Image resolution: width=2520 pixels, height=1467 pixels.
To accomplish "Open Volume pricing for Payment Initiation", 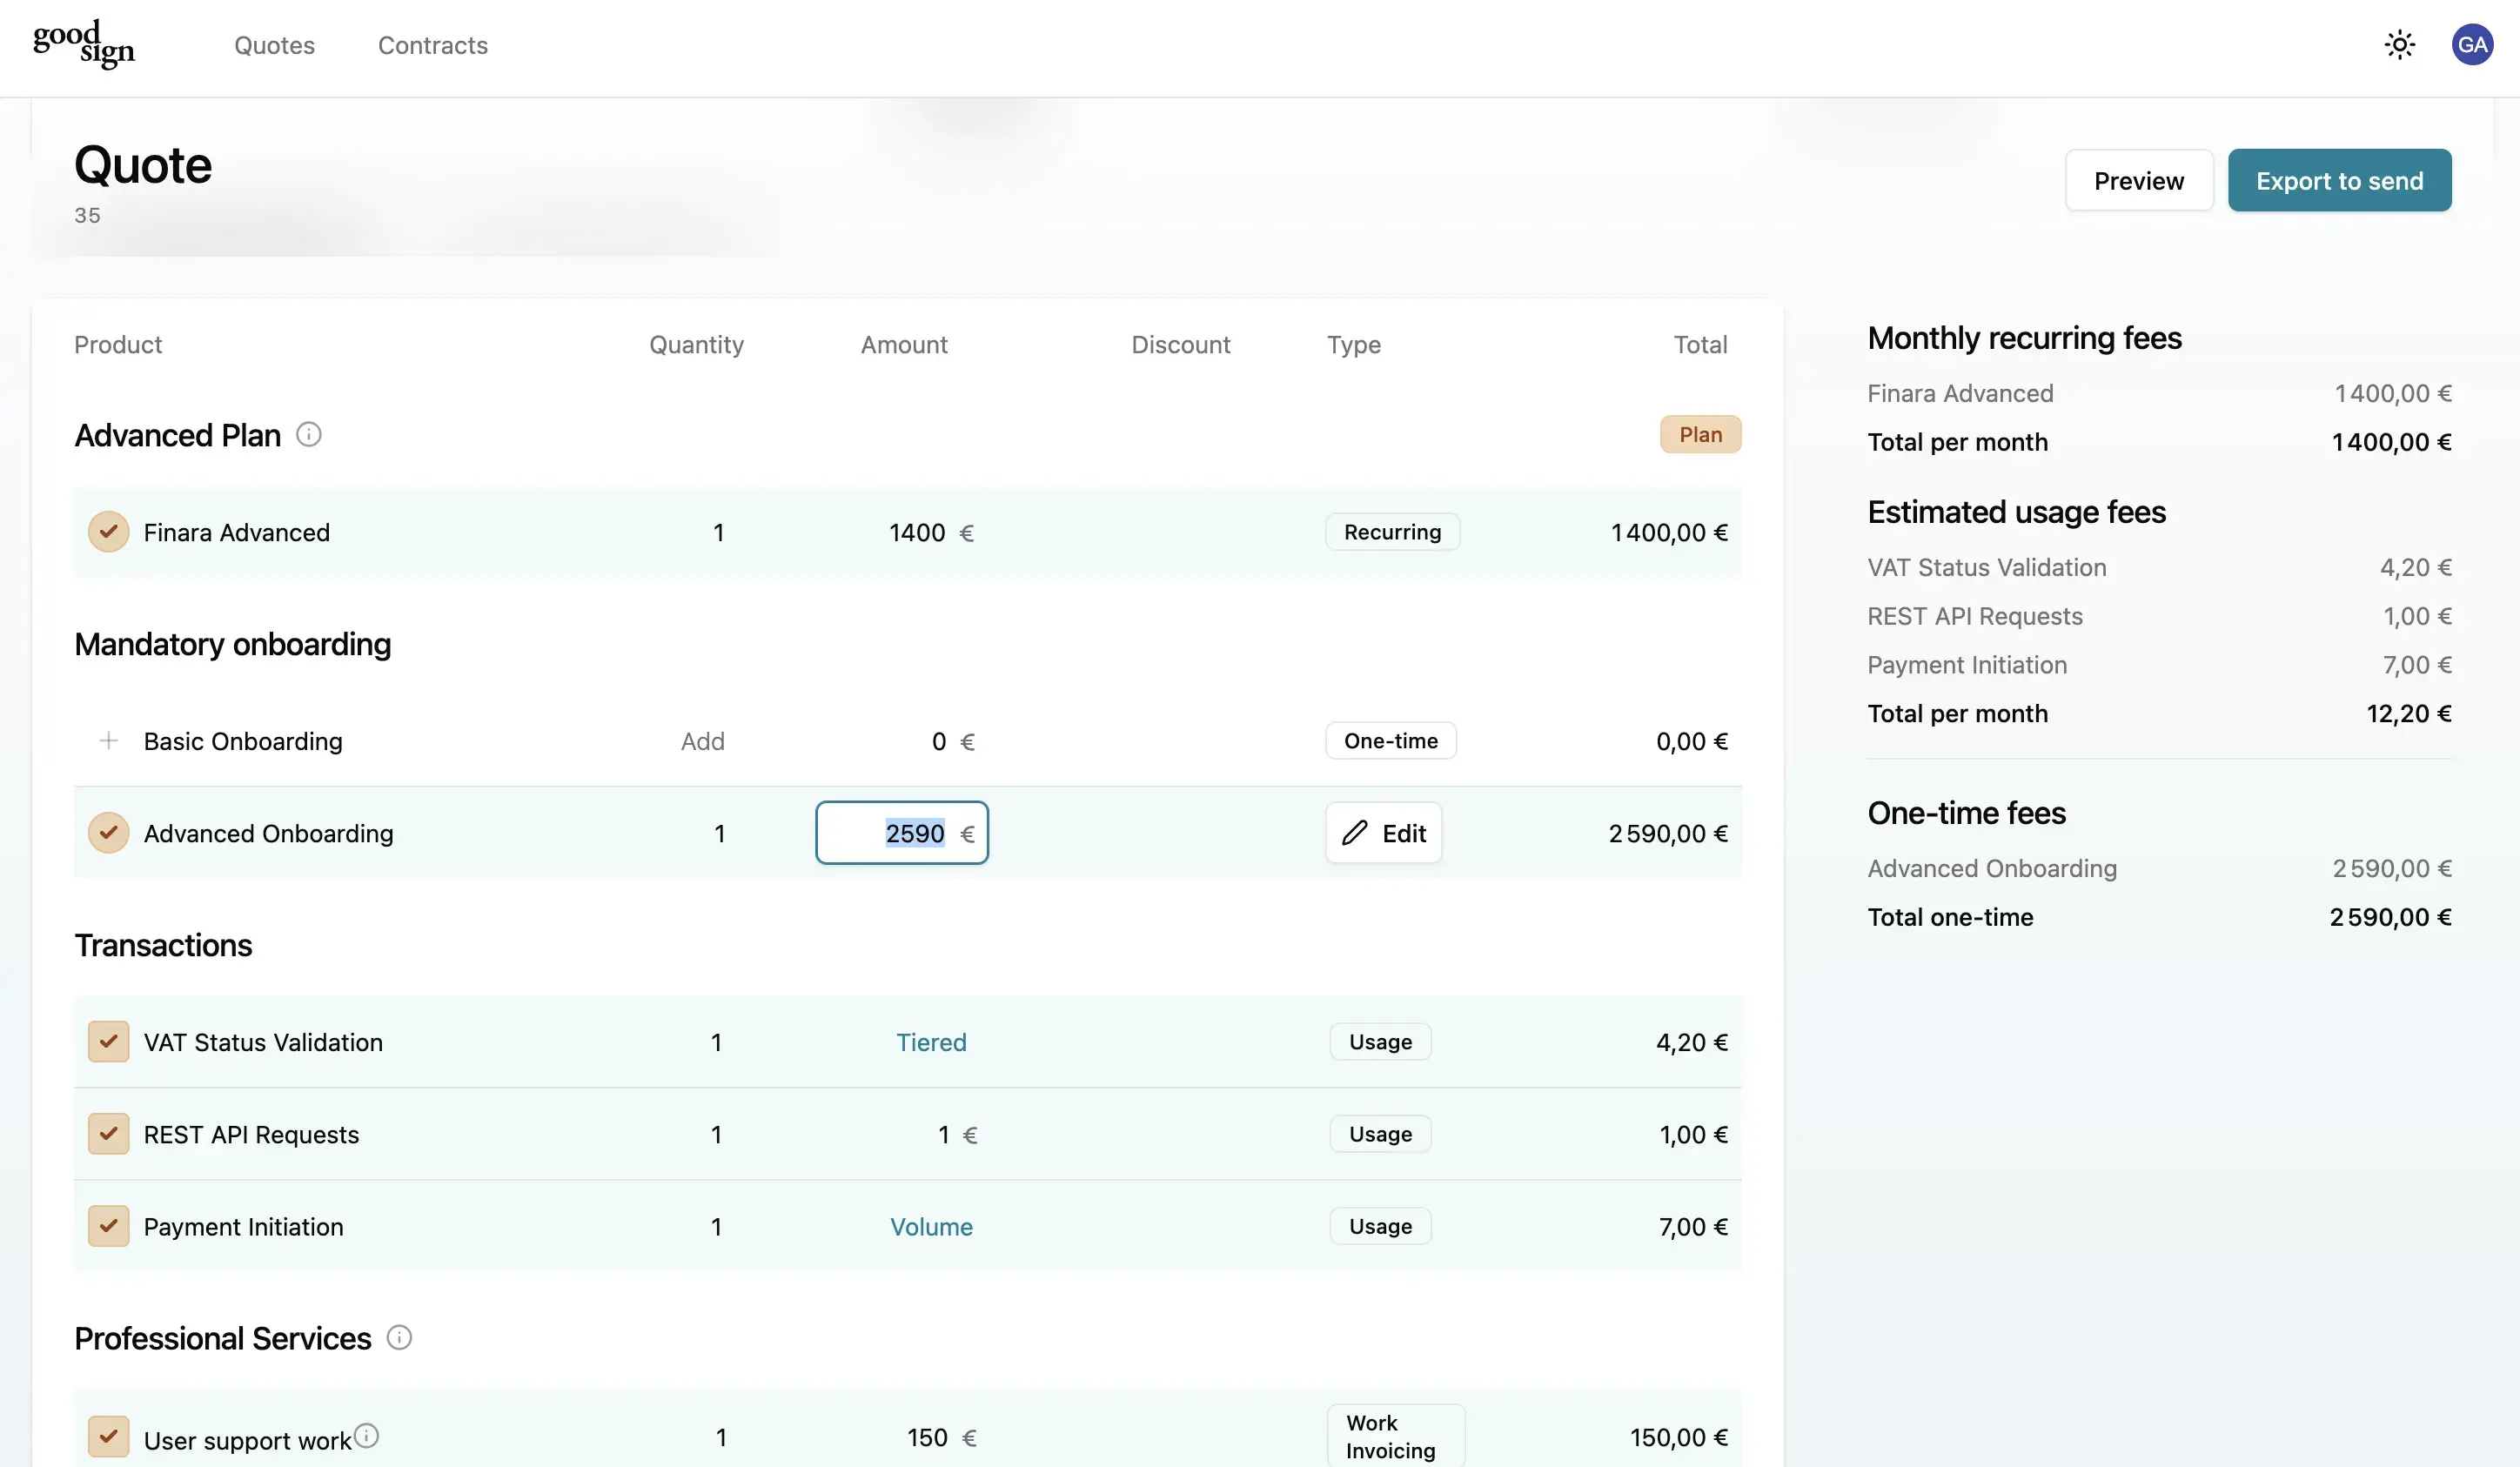I will point(931,1227).
